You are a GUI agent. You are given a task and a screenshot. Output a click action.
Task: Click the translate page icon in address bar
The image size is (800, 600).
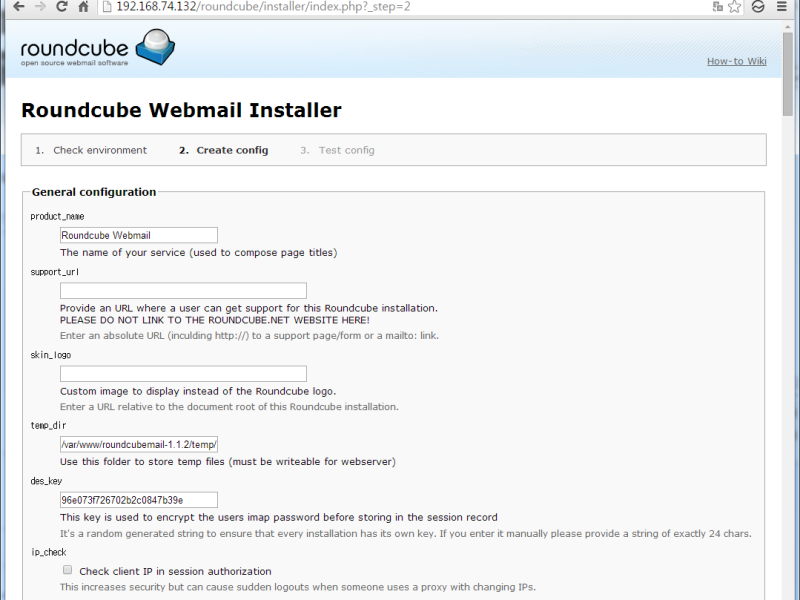pos(717,7)
